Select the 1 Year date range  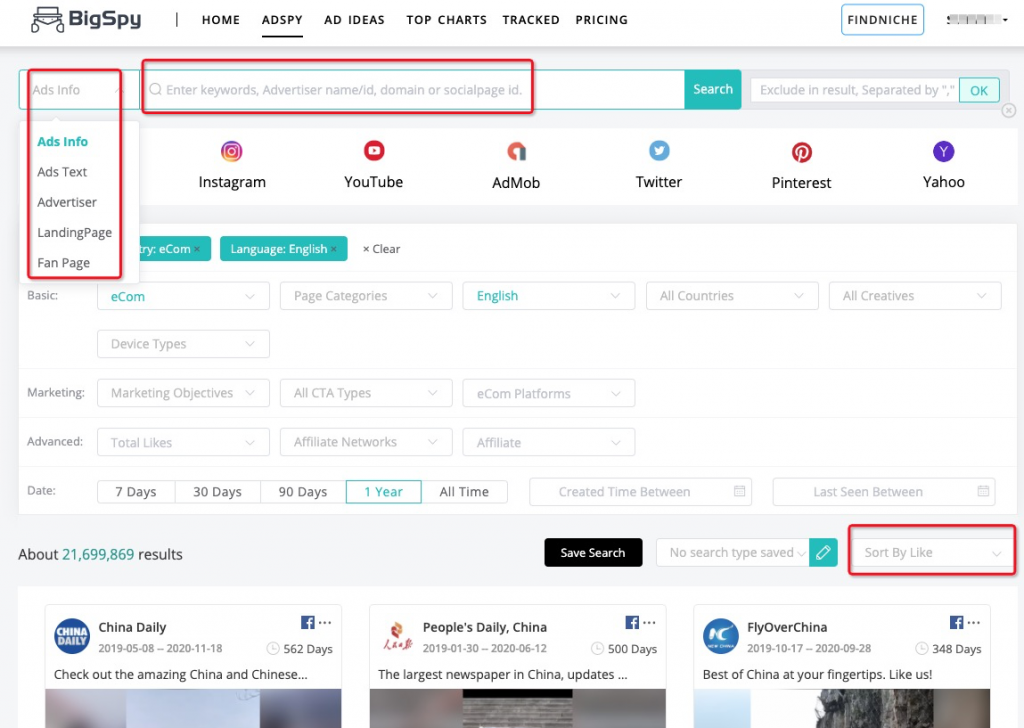[x=383, y=492]
